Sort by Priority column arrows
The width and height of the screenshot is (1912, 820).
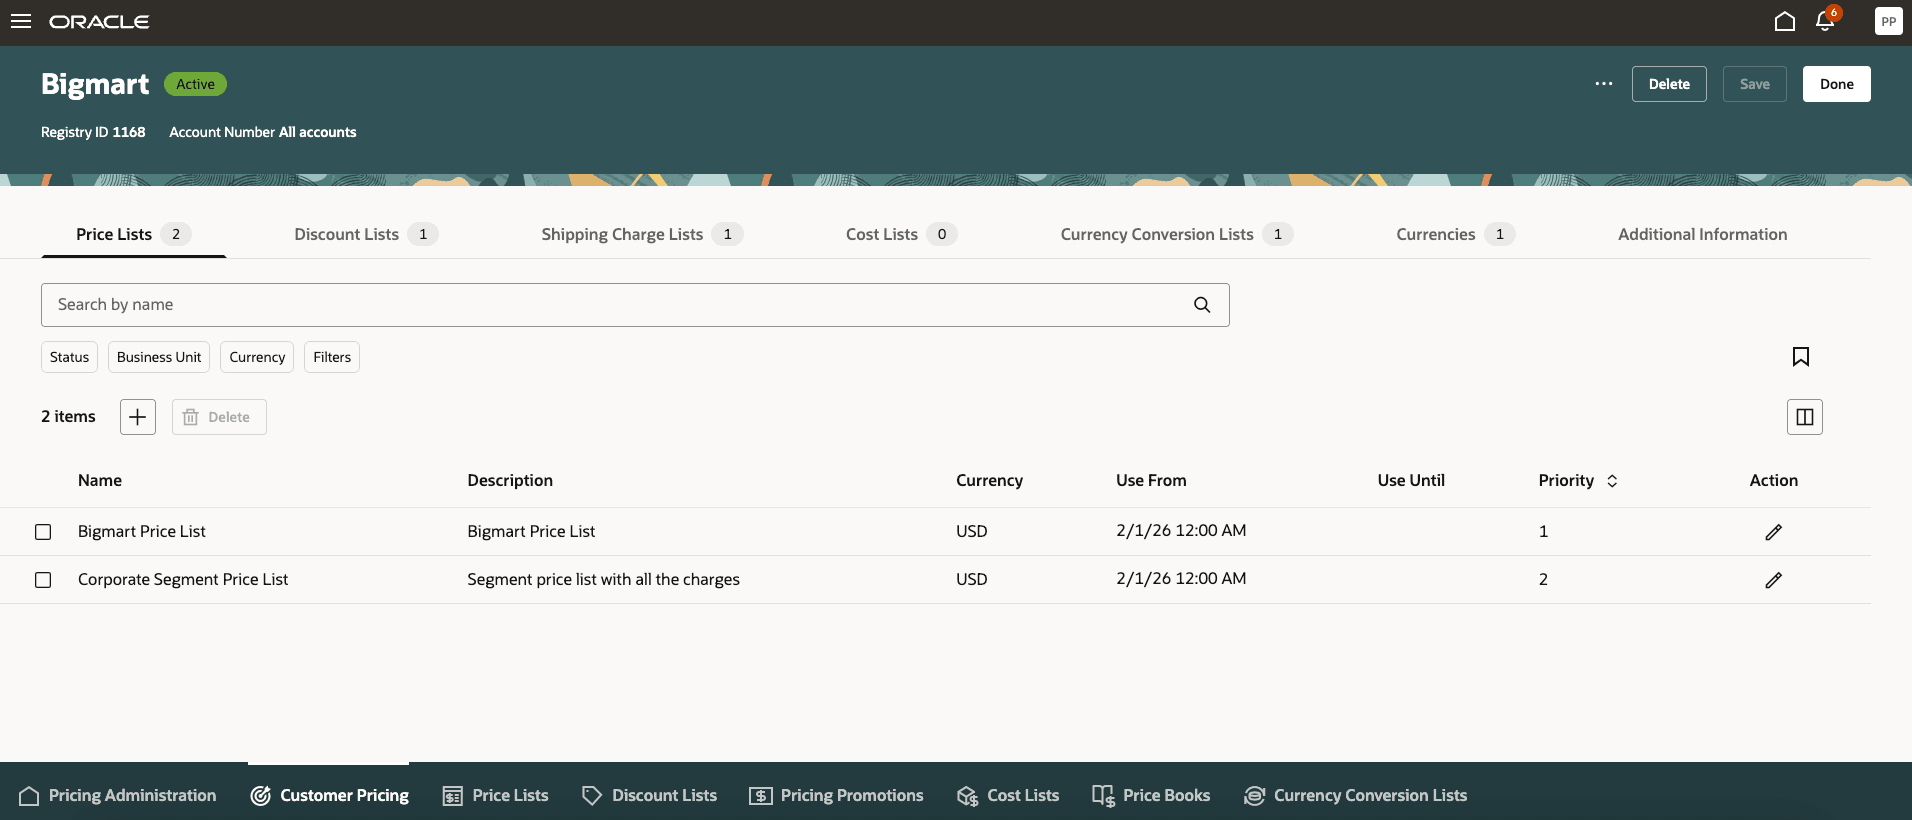(x=1612, y=481)
